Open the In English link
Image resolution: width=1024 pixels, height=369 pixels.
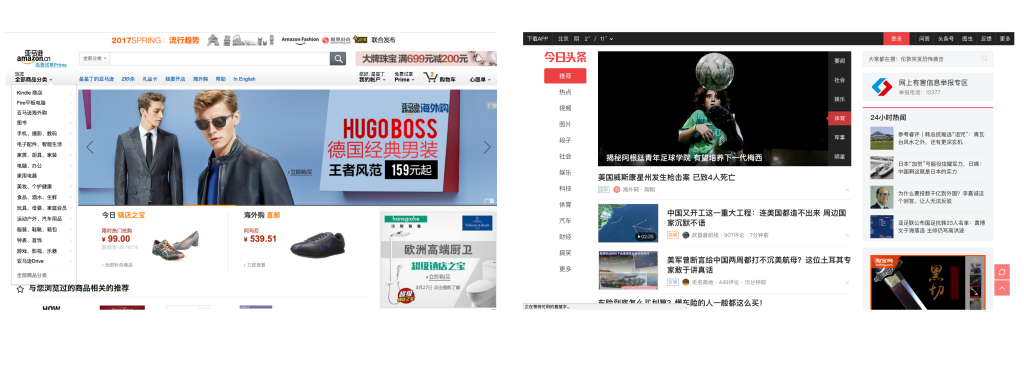tap(245, 79)
